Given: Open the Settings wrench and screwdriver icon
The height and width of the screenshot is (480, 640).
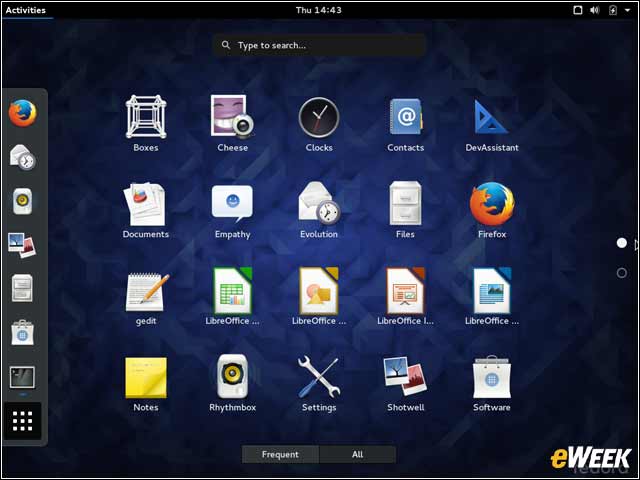Looking at the screenshot, I should 319,383.
